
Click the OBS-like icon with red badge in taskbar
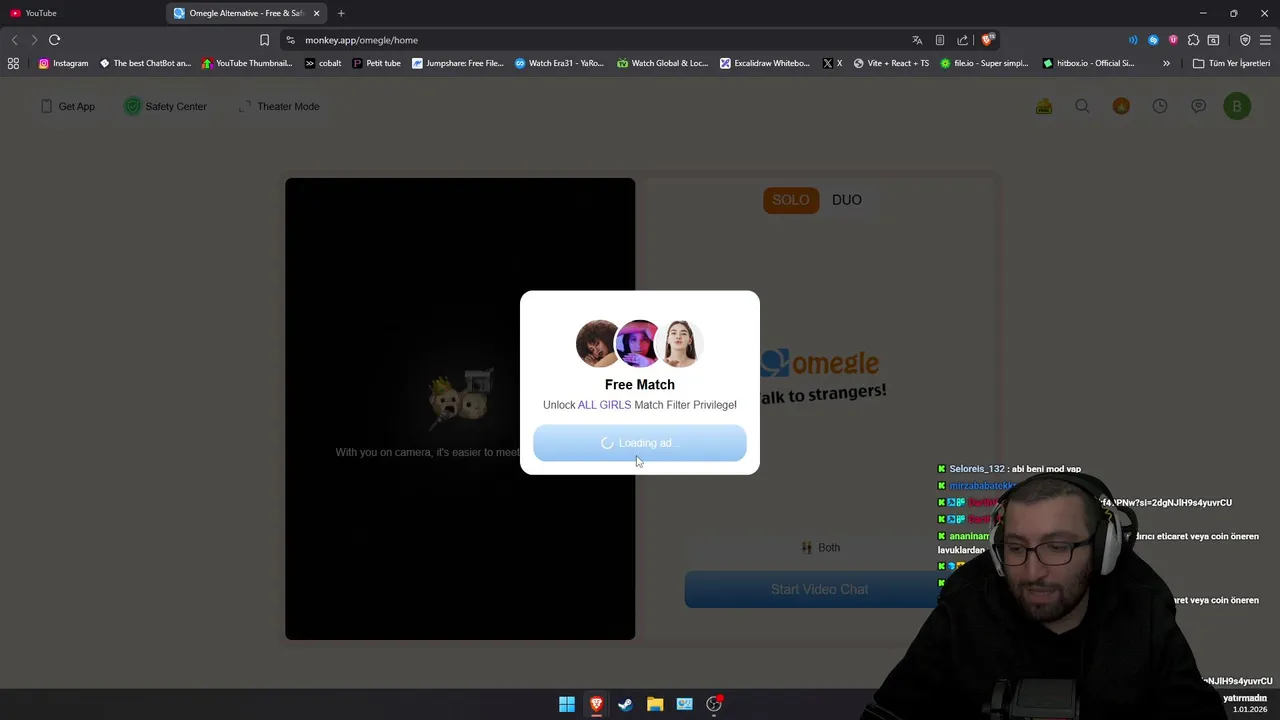[714, 704]
